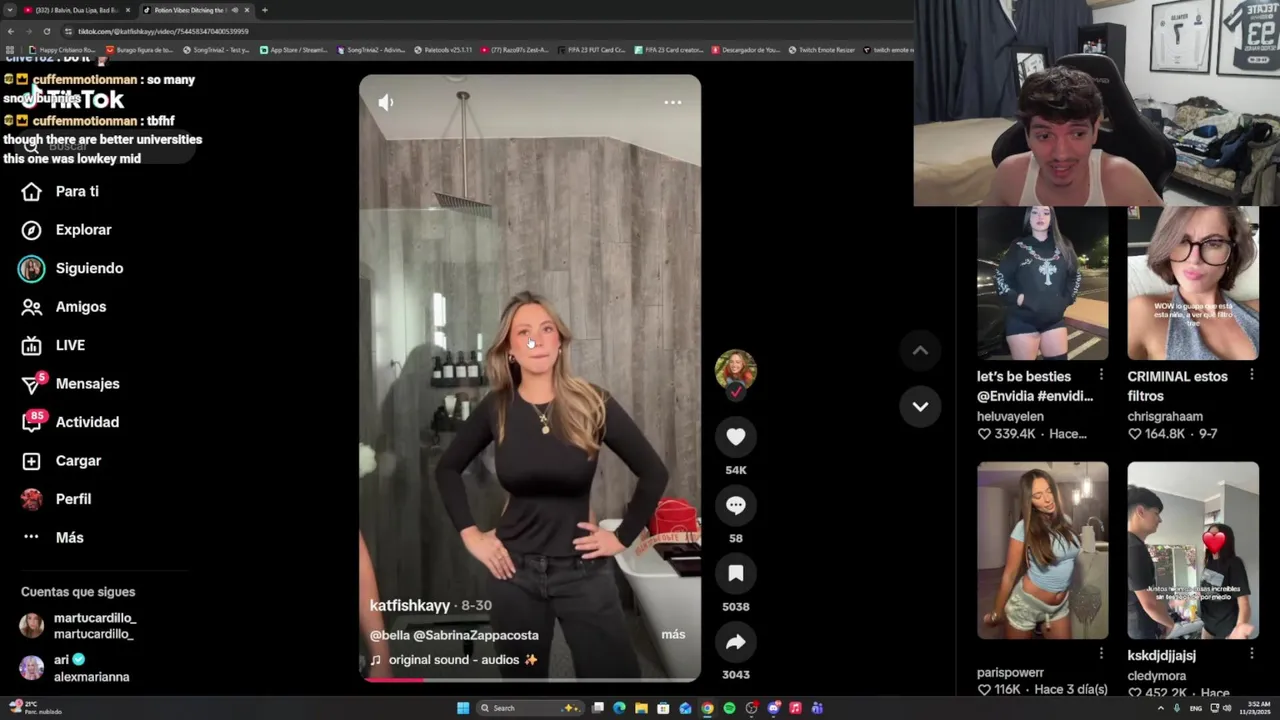1280x720 pixels.
Task: Open SongTrivia2 - Test bookmark
Action: 216,50
